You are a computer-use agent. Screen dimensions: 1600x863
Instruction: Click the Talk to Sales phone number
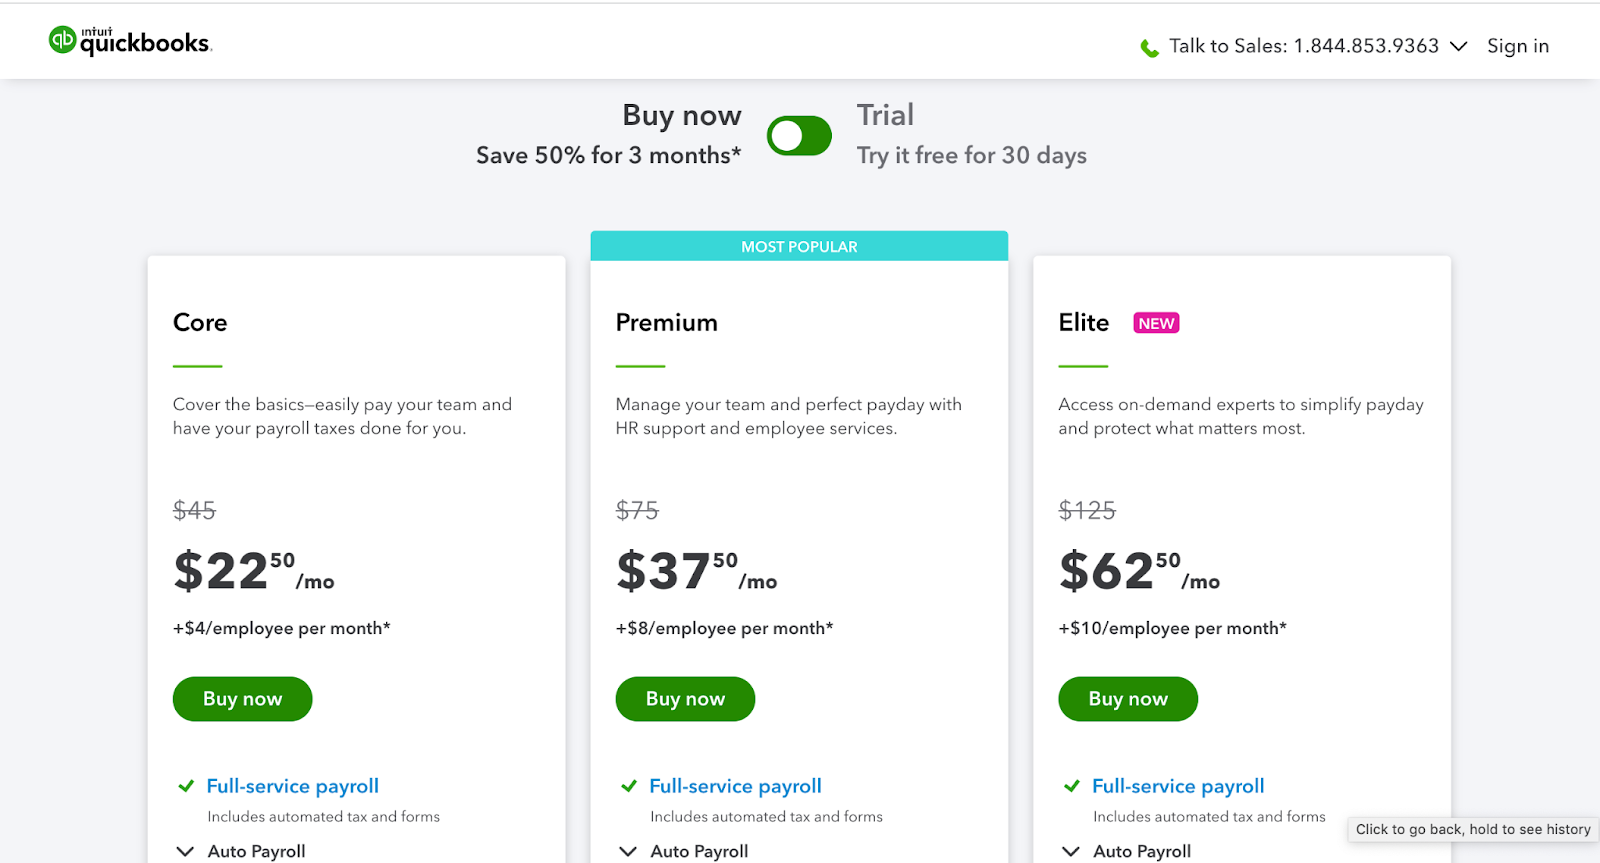[x=1366, y=46]
